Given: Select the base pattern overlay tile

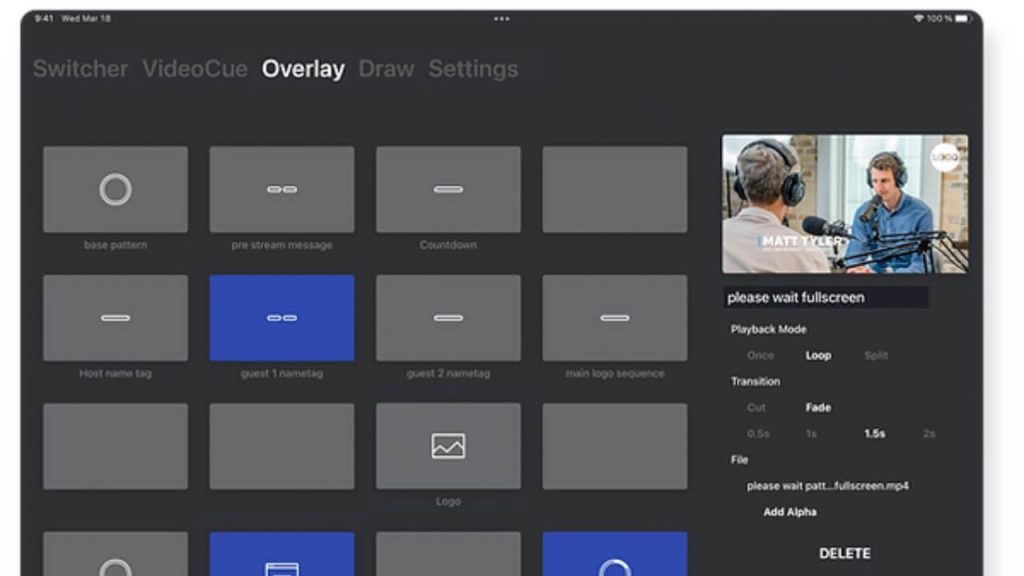Looking at the screenshot, I should 115,190.
